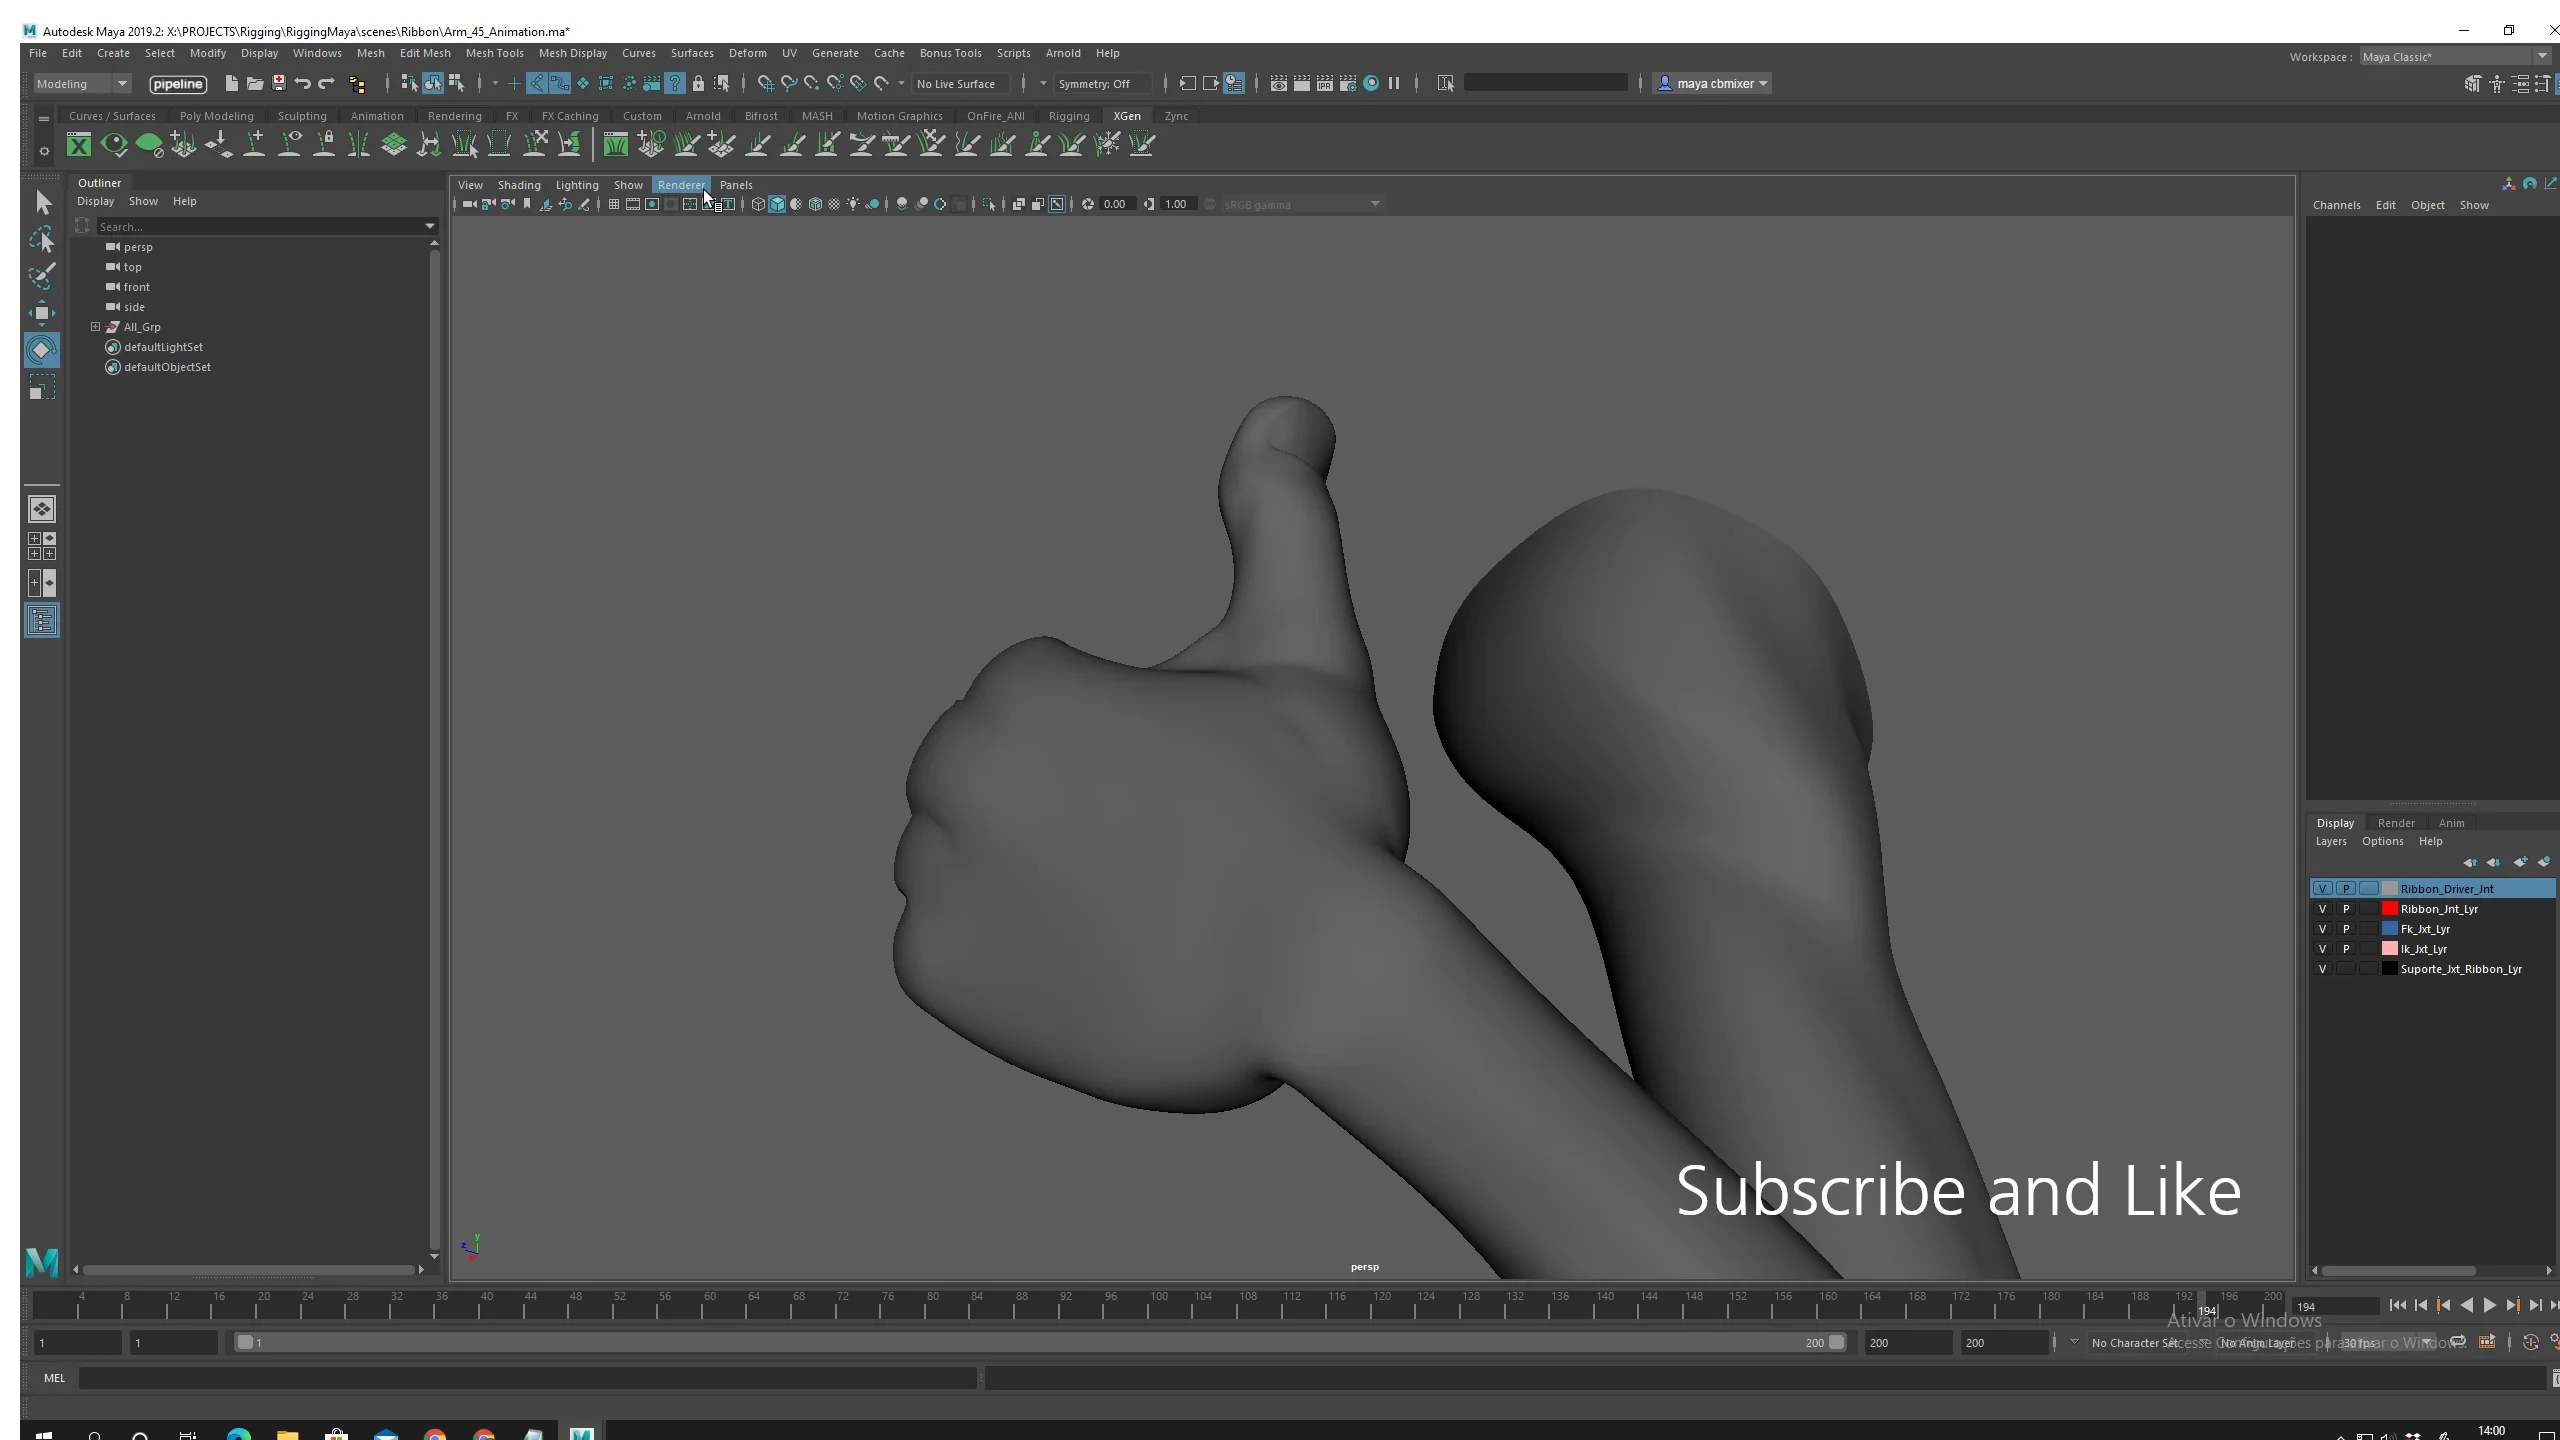Switch to the Rigging shelf tab
2560x1440 pixels.
pos(1068,116)
